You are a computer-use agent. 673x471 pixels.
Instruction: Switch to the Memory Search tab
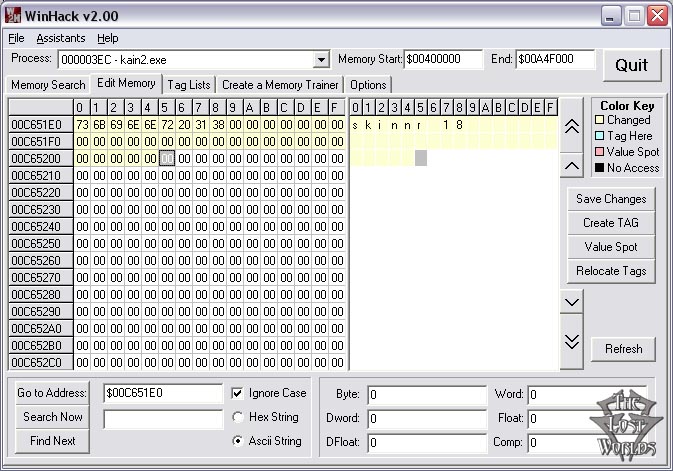(48, 85)
